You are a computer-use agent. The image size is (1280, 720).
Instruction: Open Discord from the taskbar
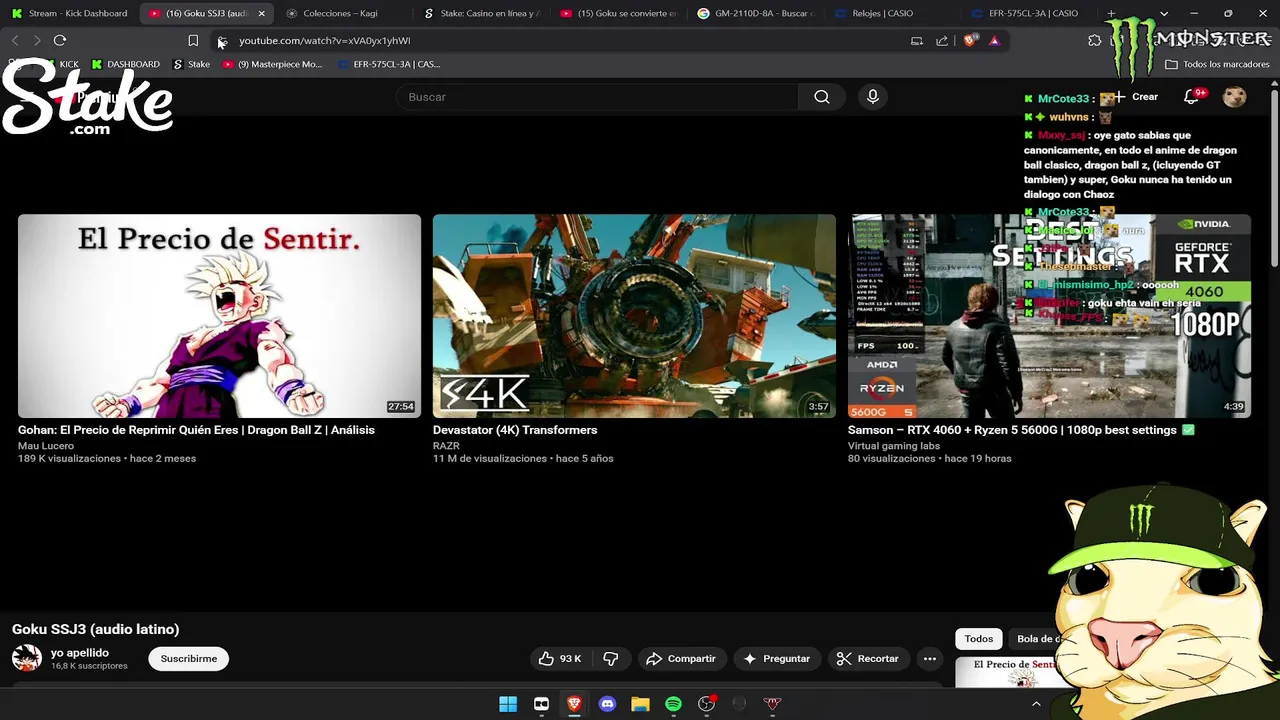click(607, 704)
